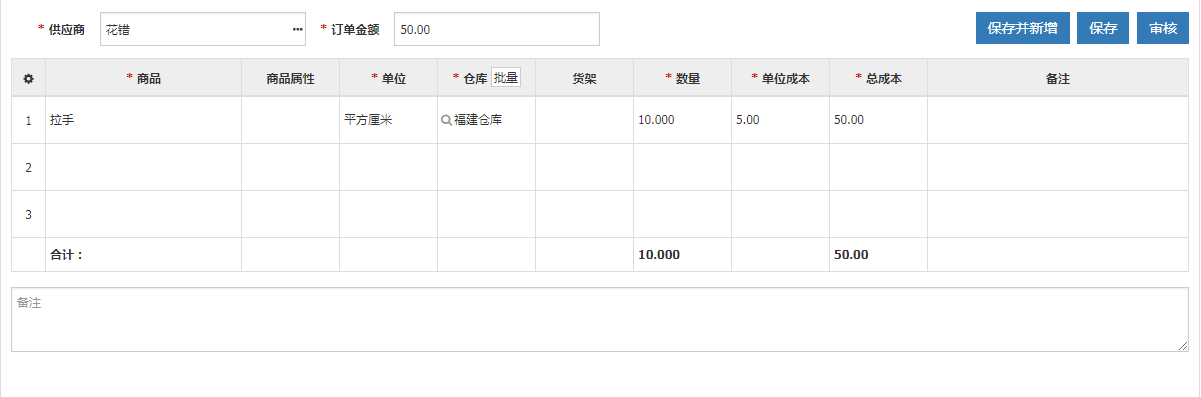Click the 保存 button
Screen dimensions: 1201x397
click(1103, 28)
